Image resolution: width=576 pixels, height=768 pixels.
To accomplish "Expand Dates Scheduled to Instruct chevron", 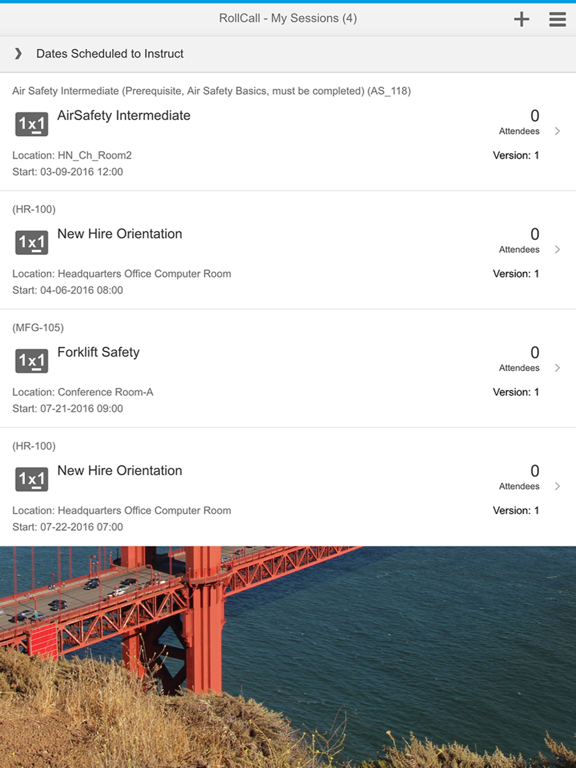I will 18,53.
